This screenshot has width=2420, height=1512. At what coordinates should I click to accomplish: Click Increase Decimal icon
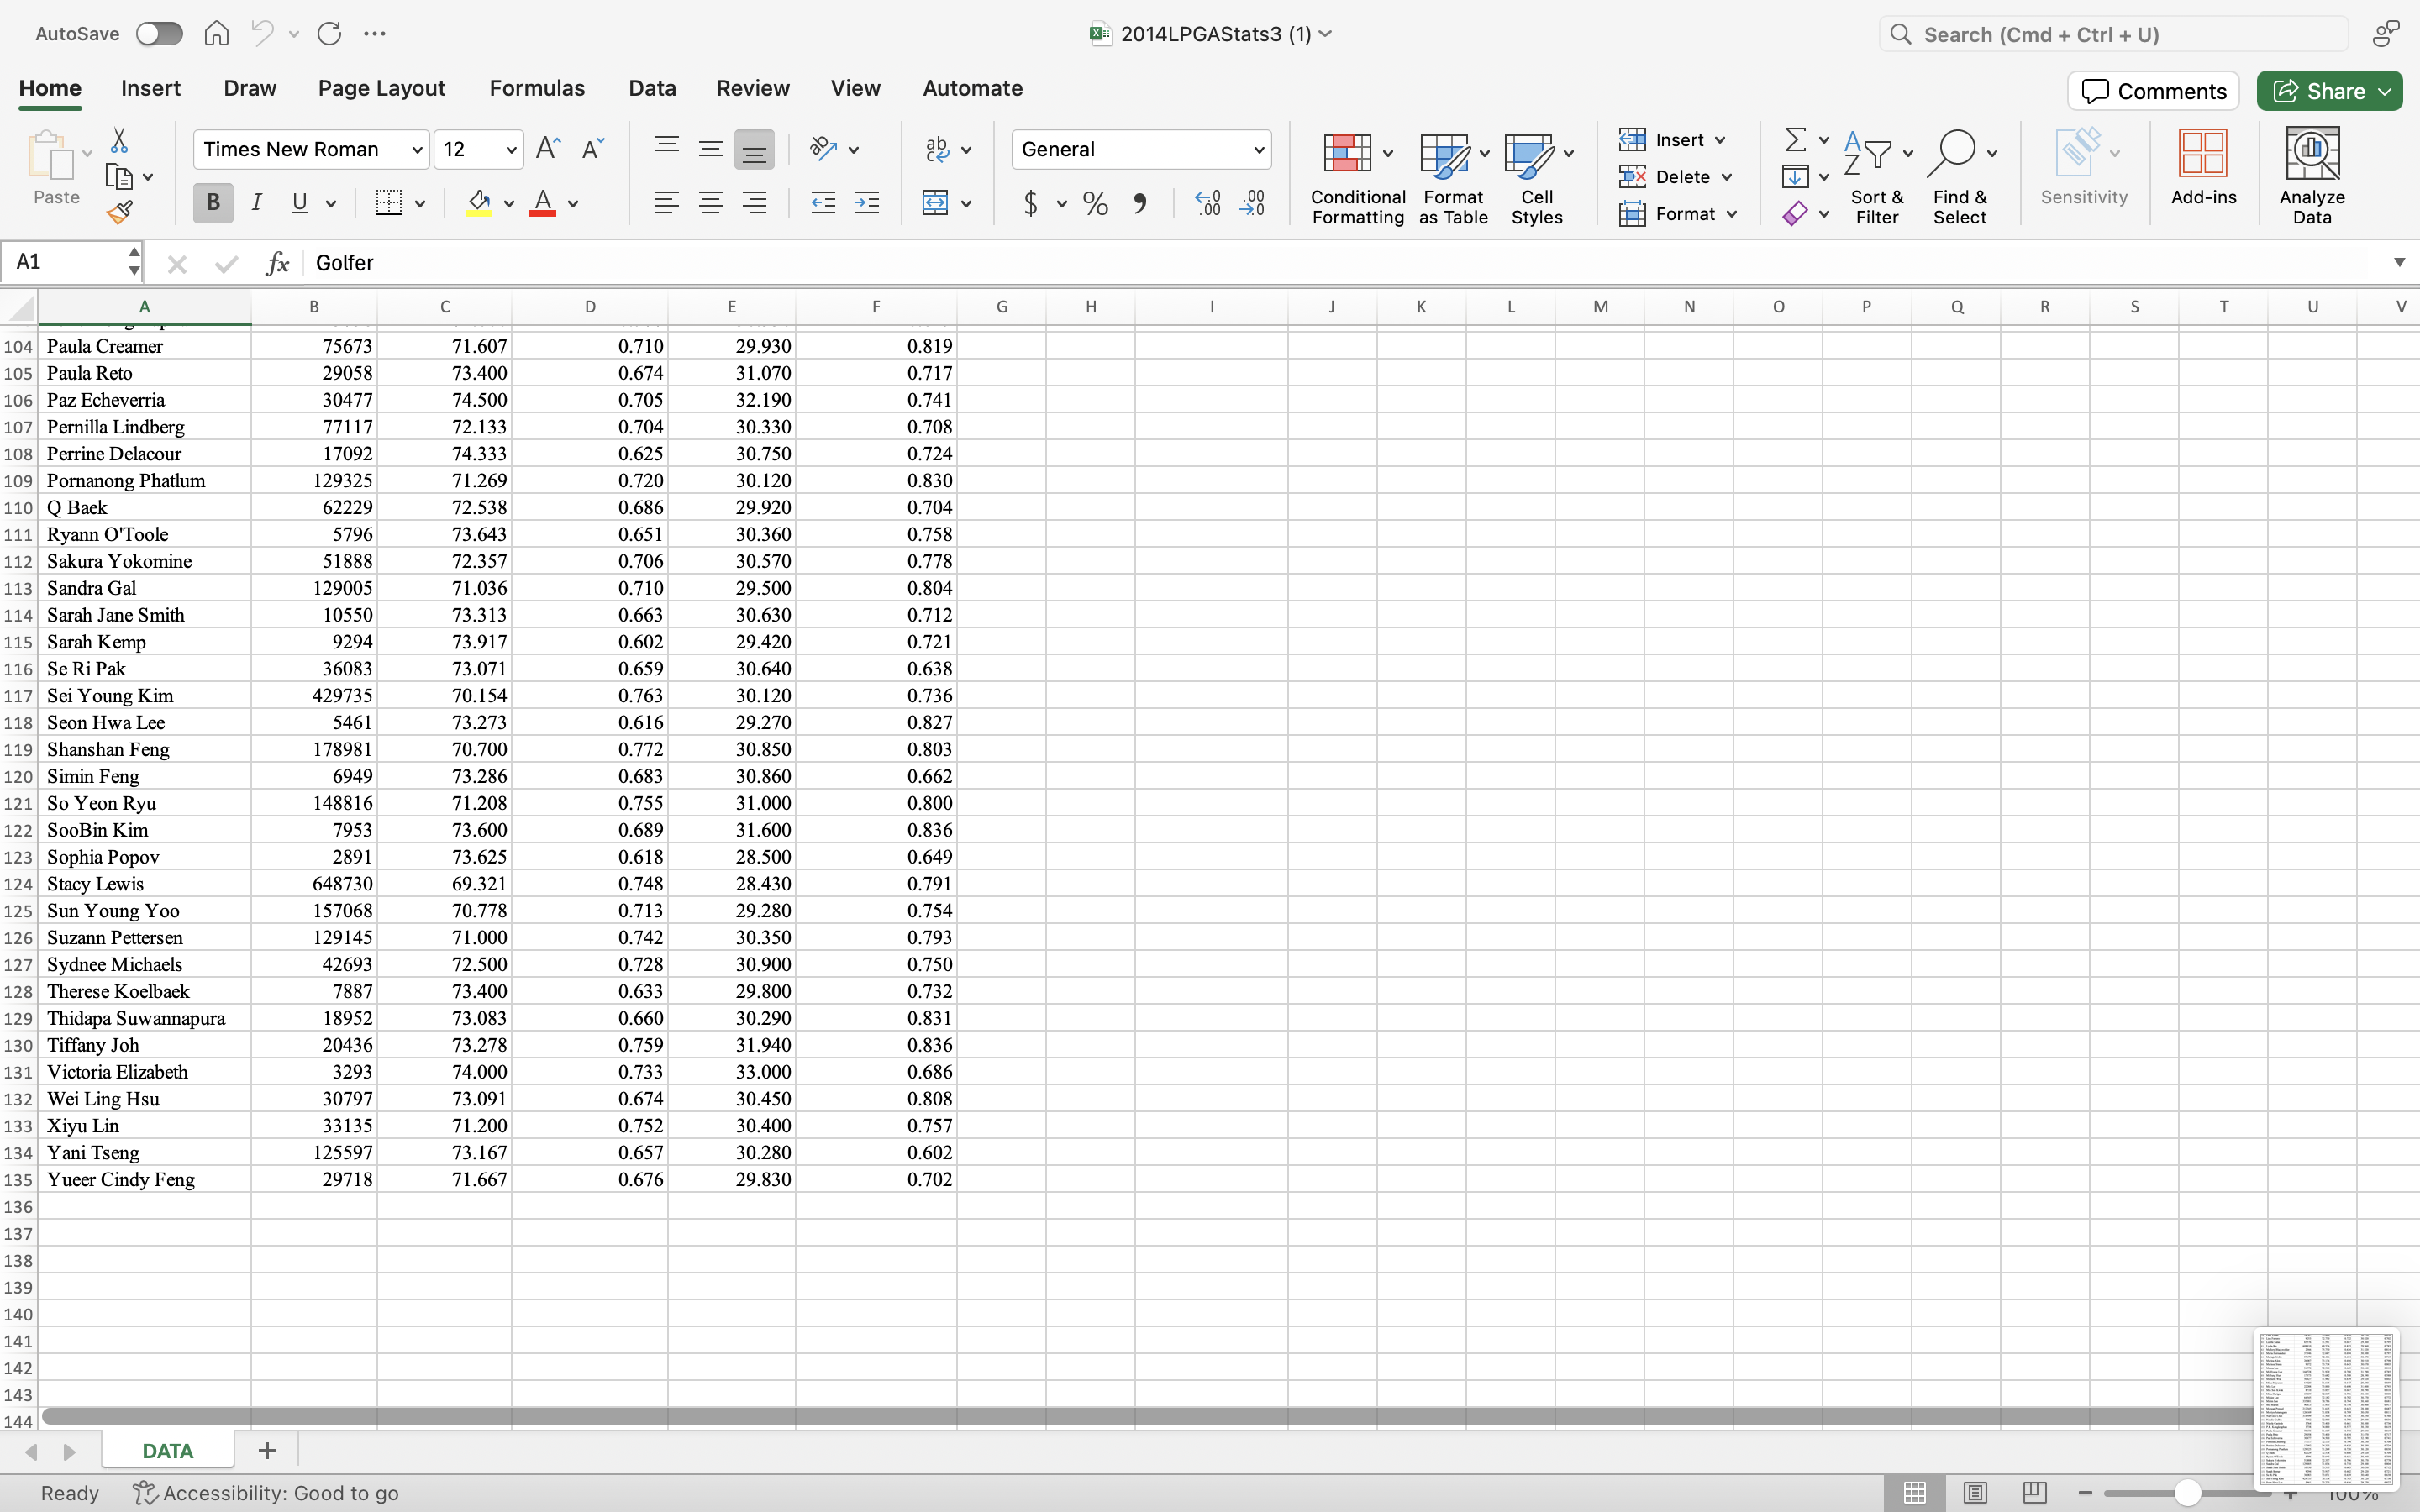pyautogui.click(x=1208, y=203)
